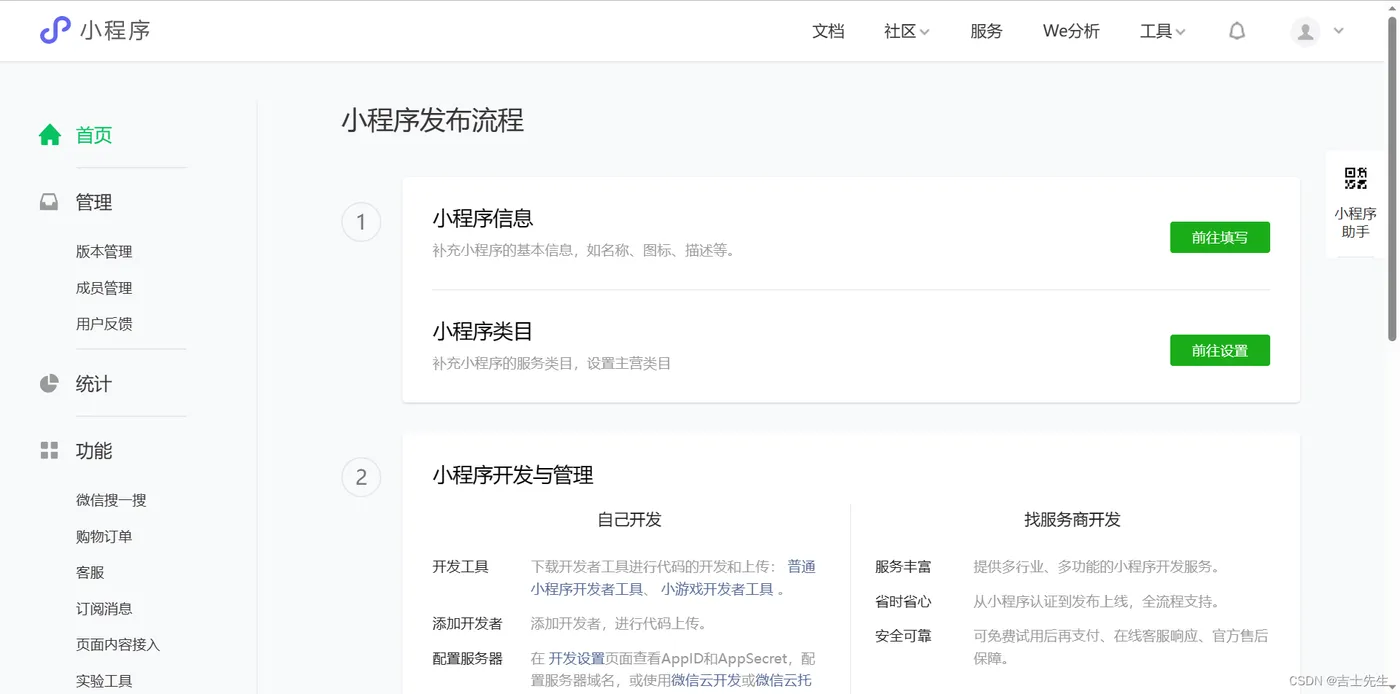This screenshot has height=694, width=1400.
Task: Open the 小程序助手 QR code icon
Action: 1356,179
